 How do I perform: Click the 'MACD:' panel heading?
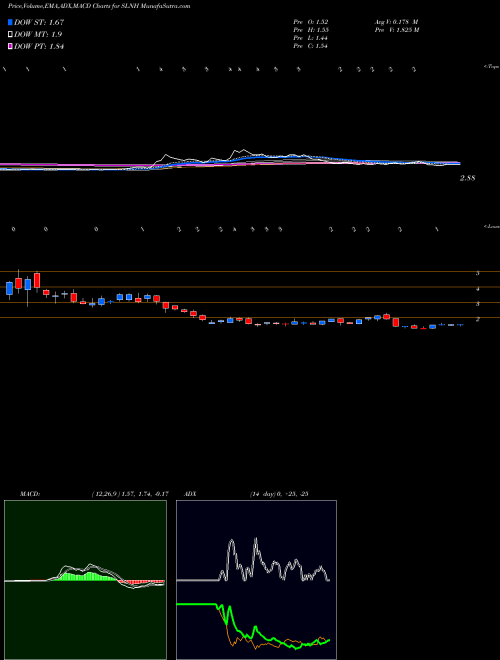pyautogui.click(x=30, y=494)
